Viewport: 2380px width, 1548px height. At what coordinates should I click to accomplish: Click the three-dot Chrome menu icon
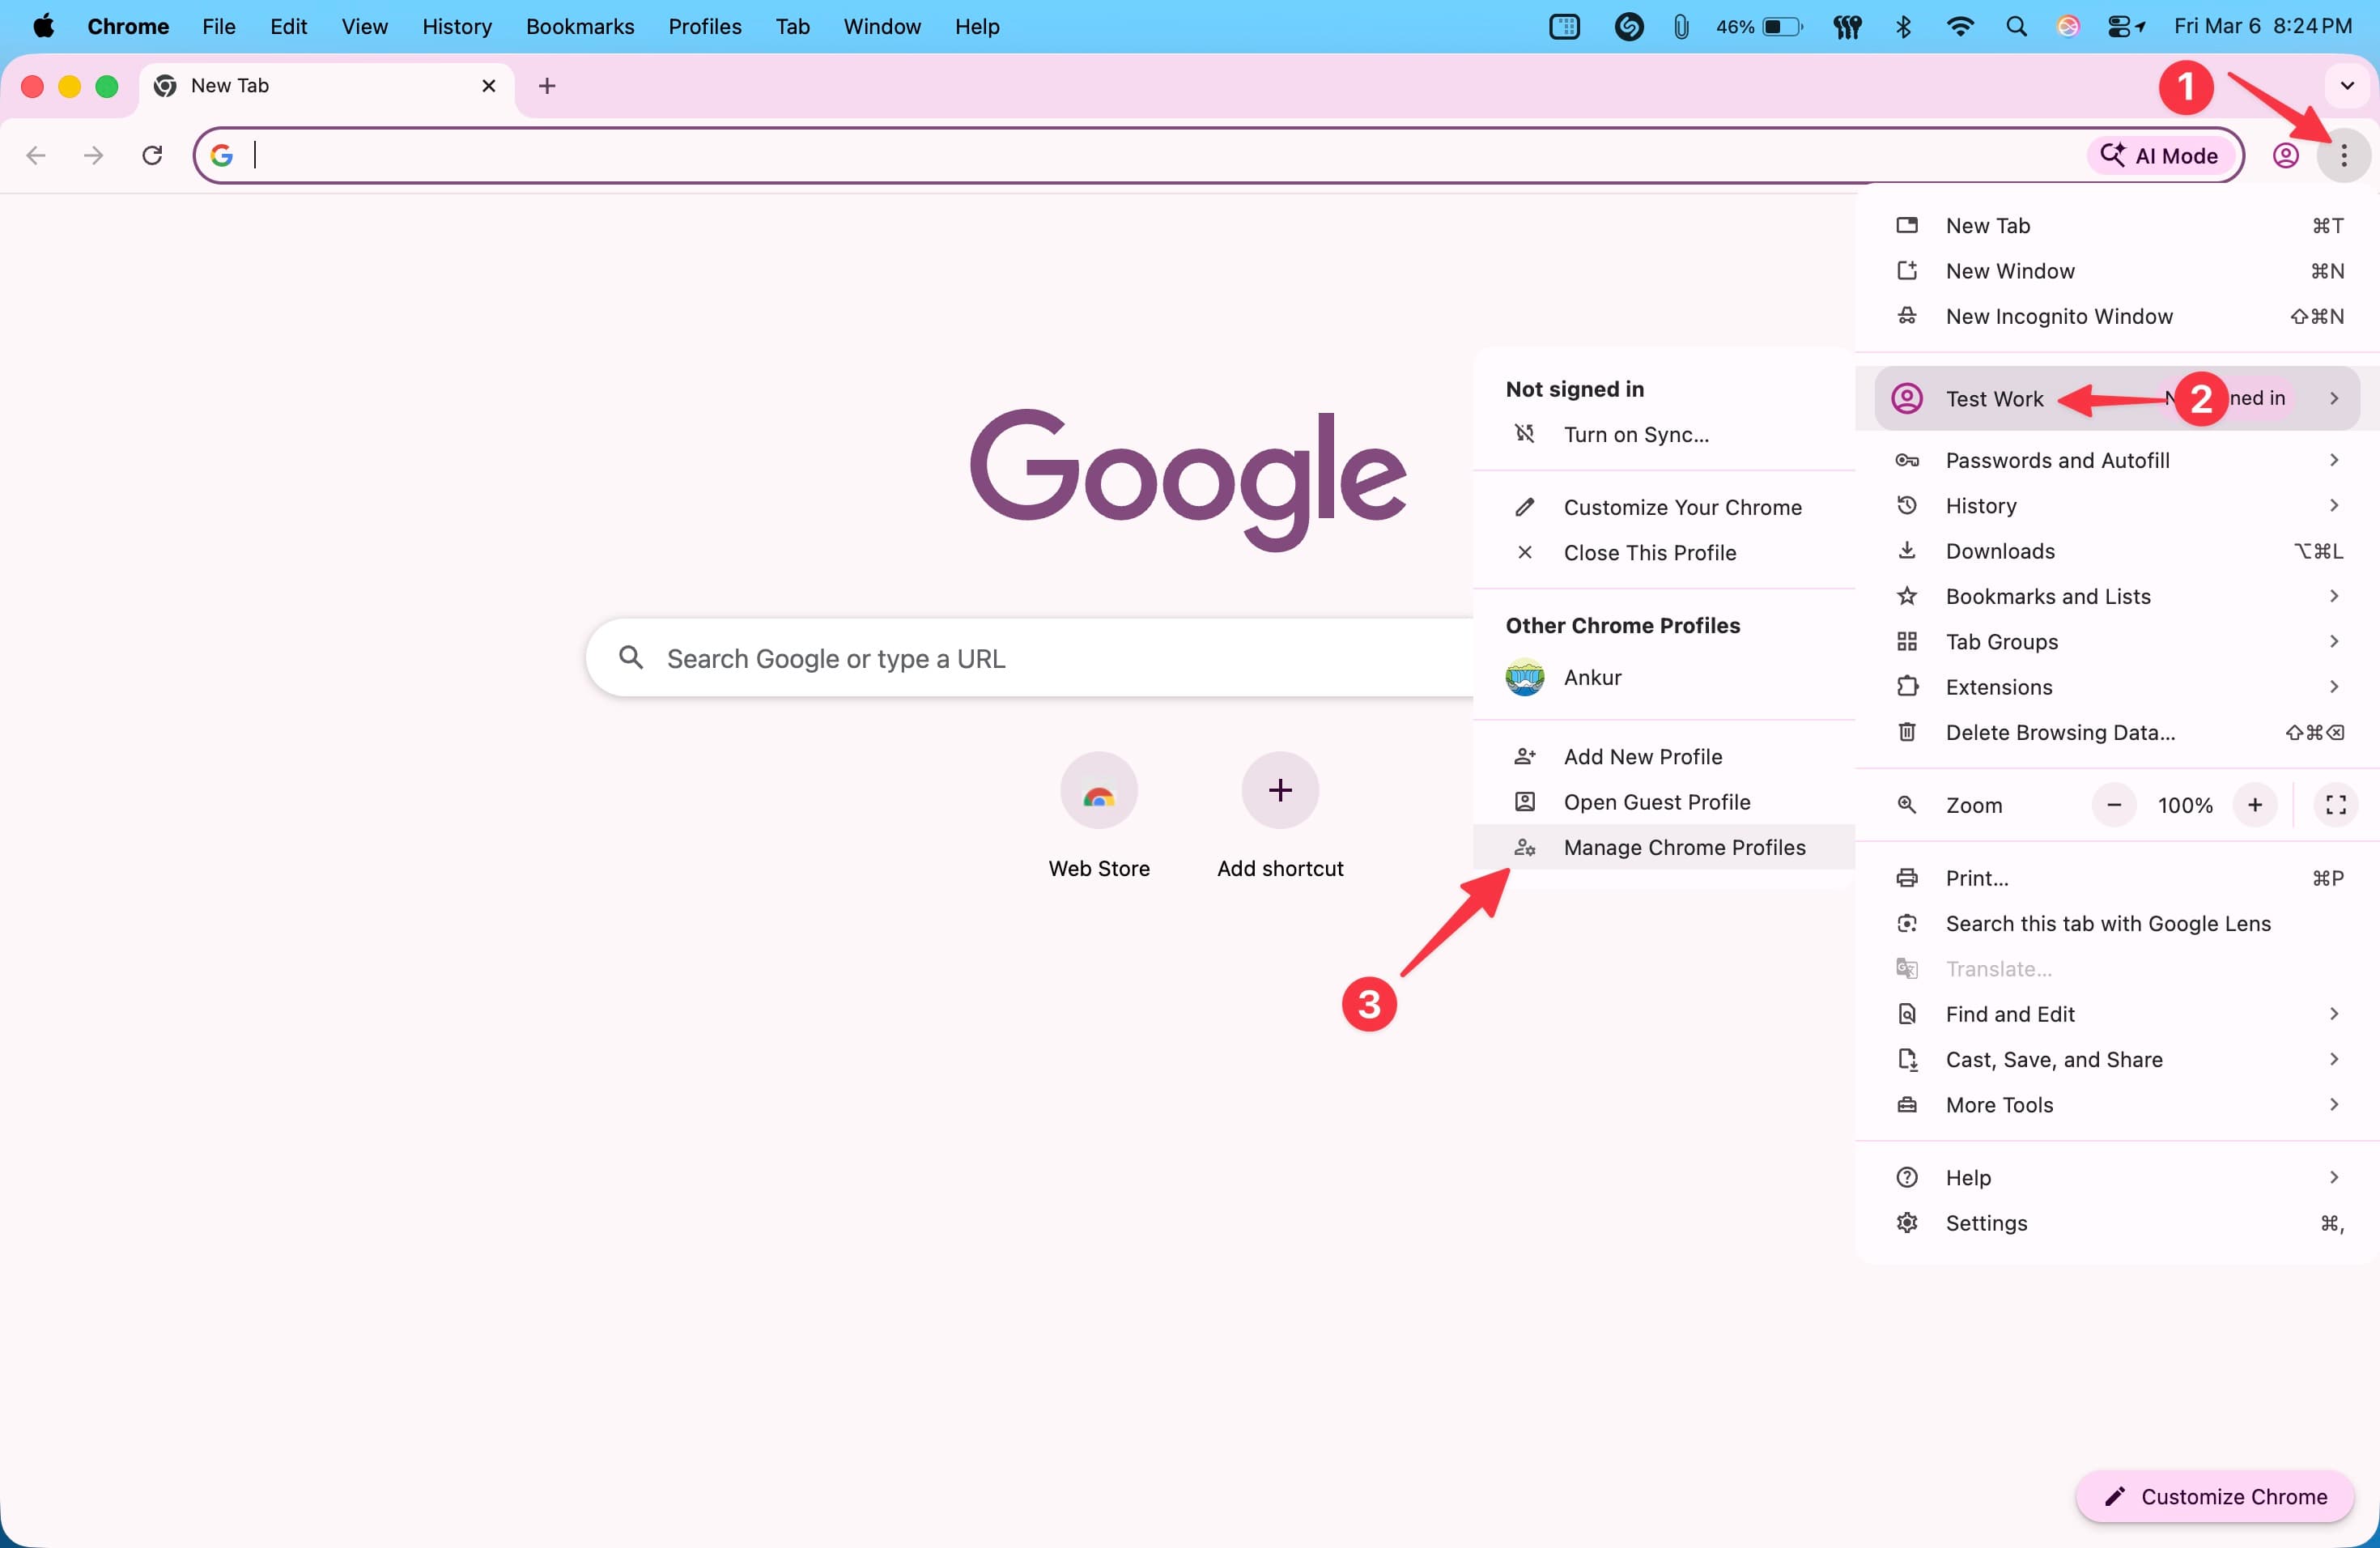coord(2343,155)
